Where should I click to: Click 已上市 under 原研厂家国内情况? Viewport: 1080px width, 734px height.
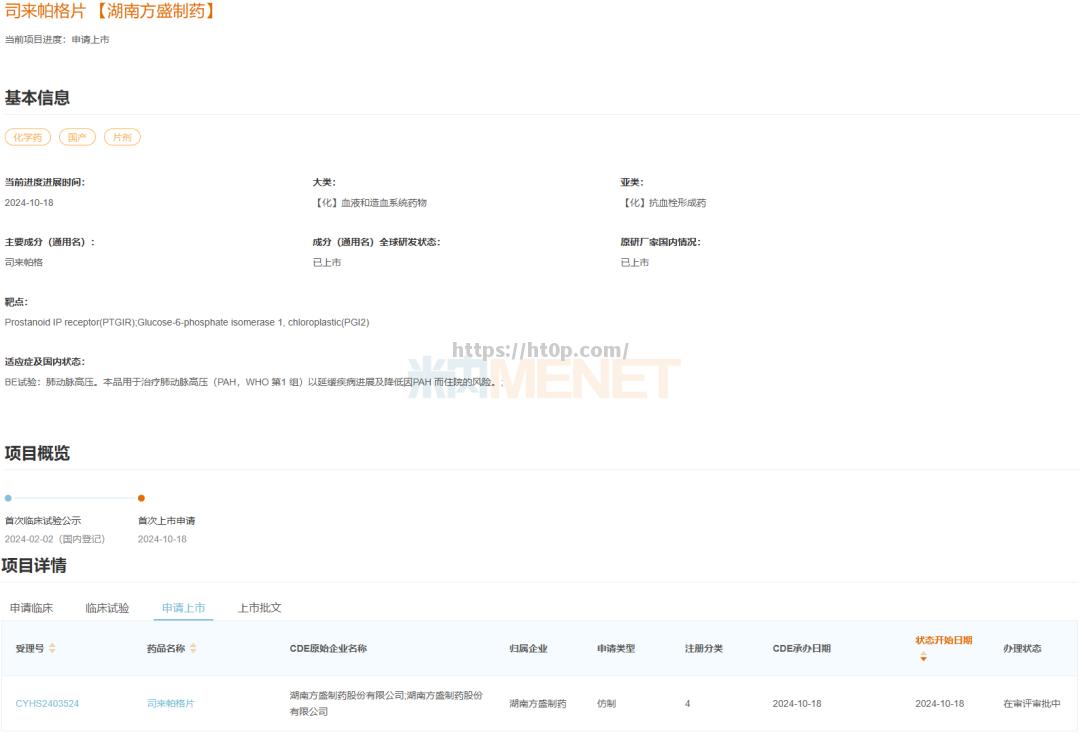click(x=634, y=262)
